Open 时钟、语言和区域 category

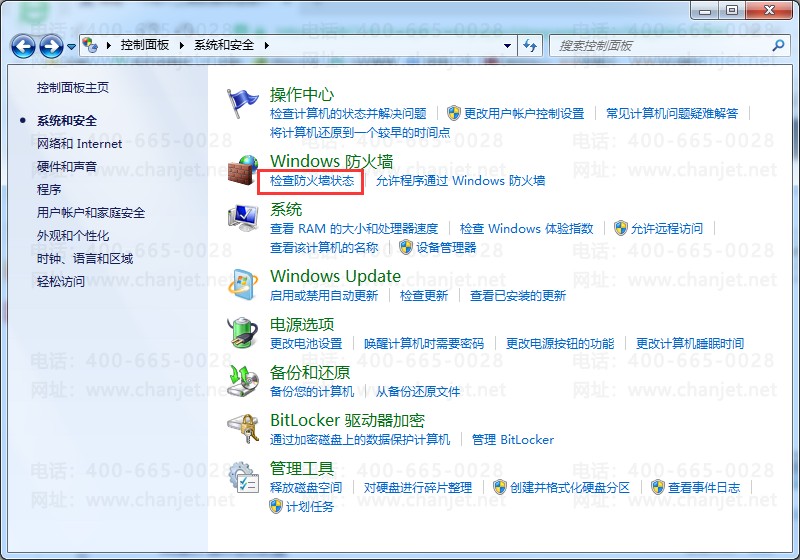click(x=85, y=259)
